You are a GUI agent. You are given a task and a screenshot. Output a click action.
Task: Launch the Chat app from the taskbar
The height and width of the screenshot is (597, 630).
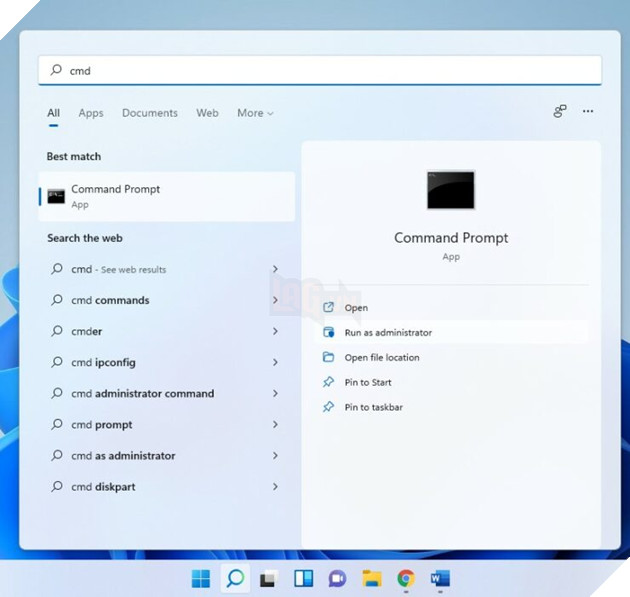(337, 579)
